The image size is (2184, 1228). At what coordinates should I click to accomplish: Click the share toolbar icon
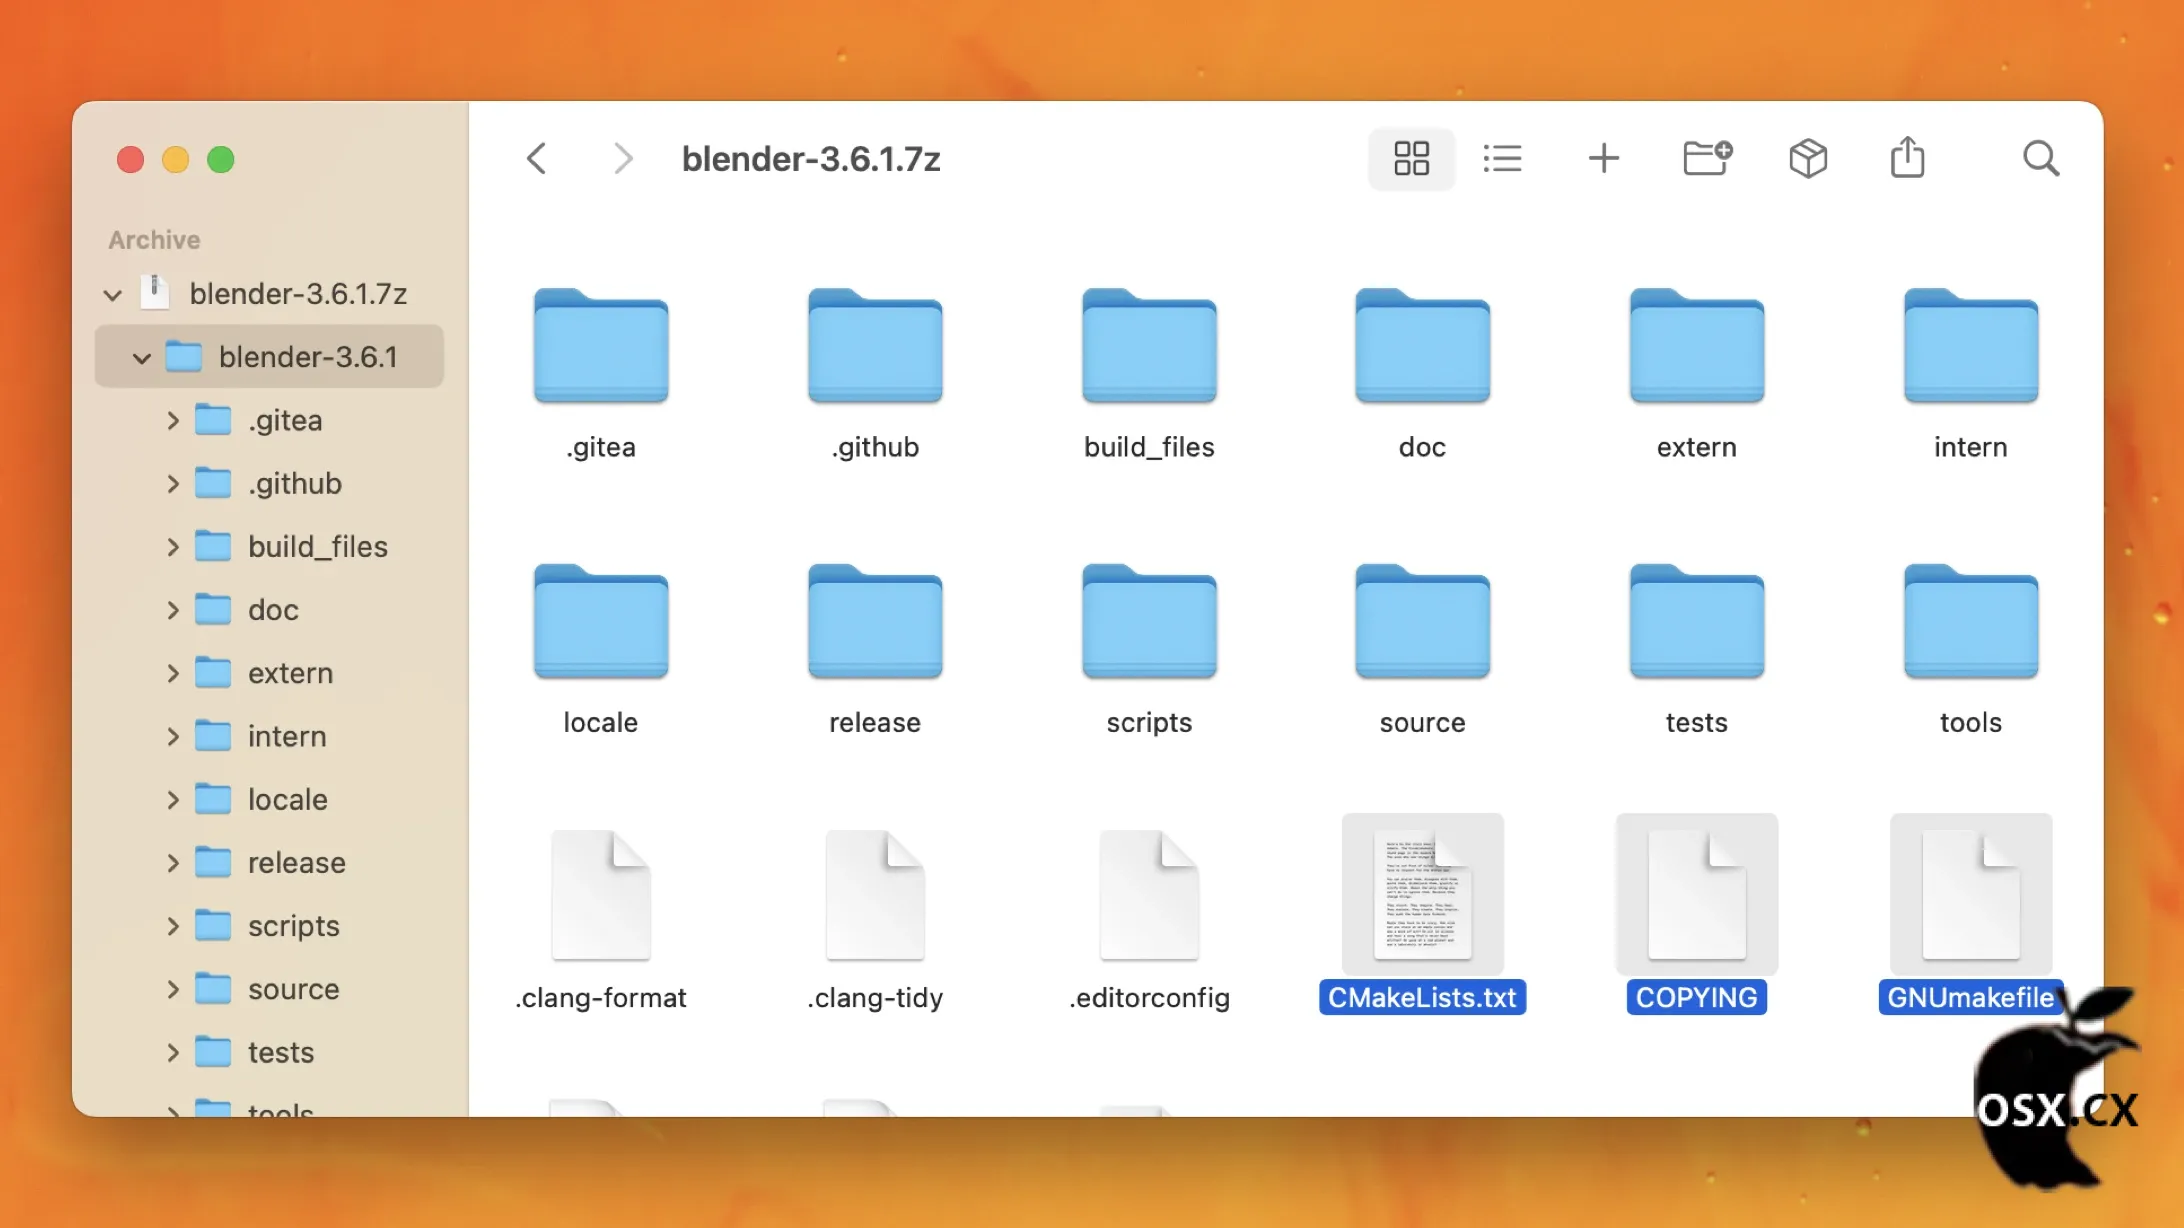click(1907, 158)
